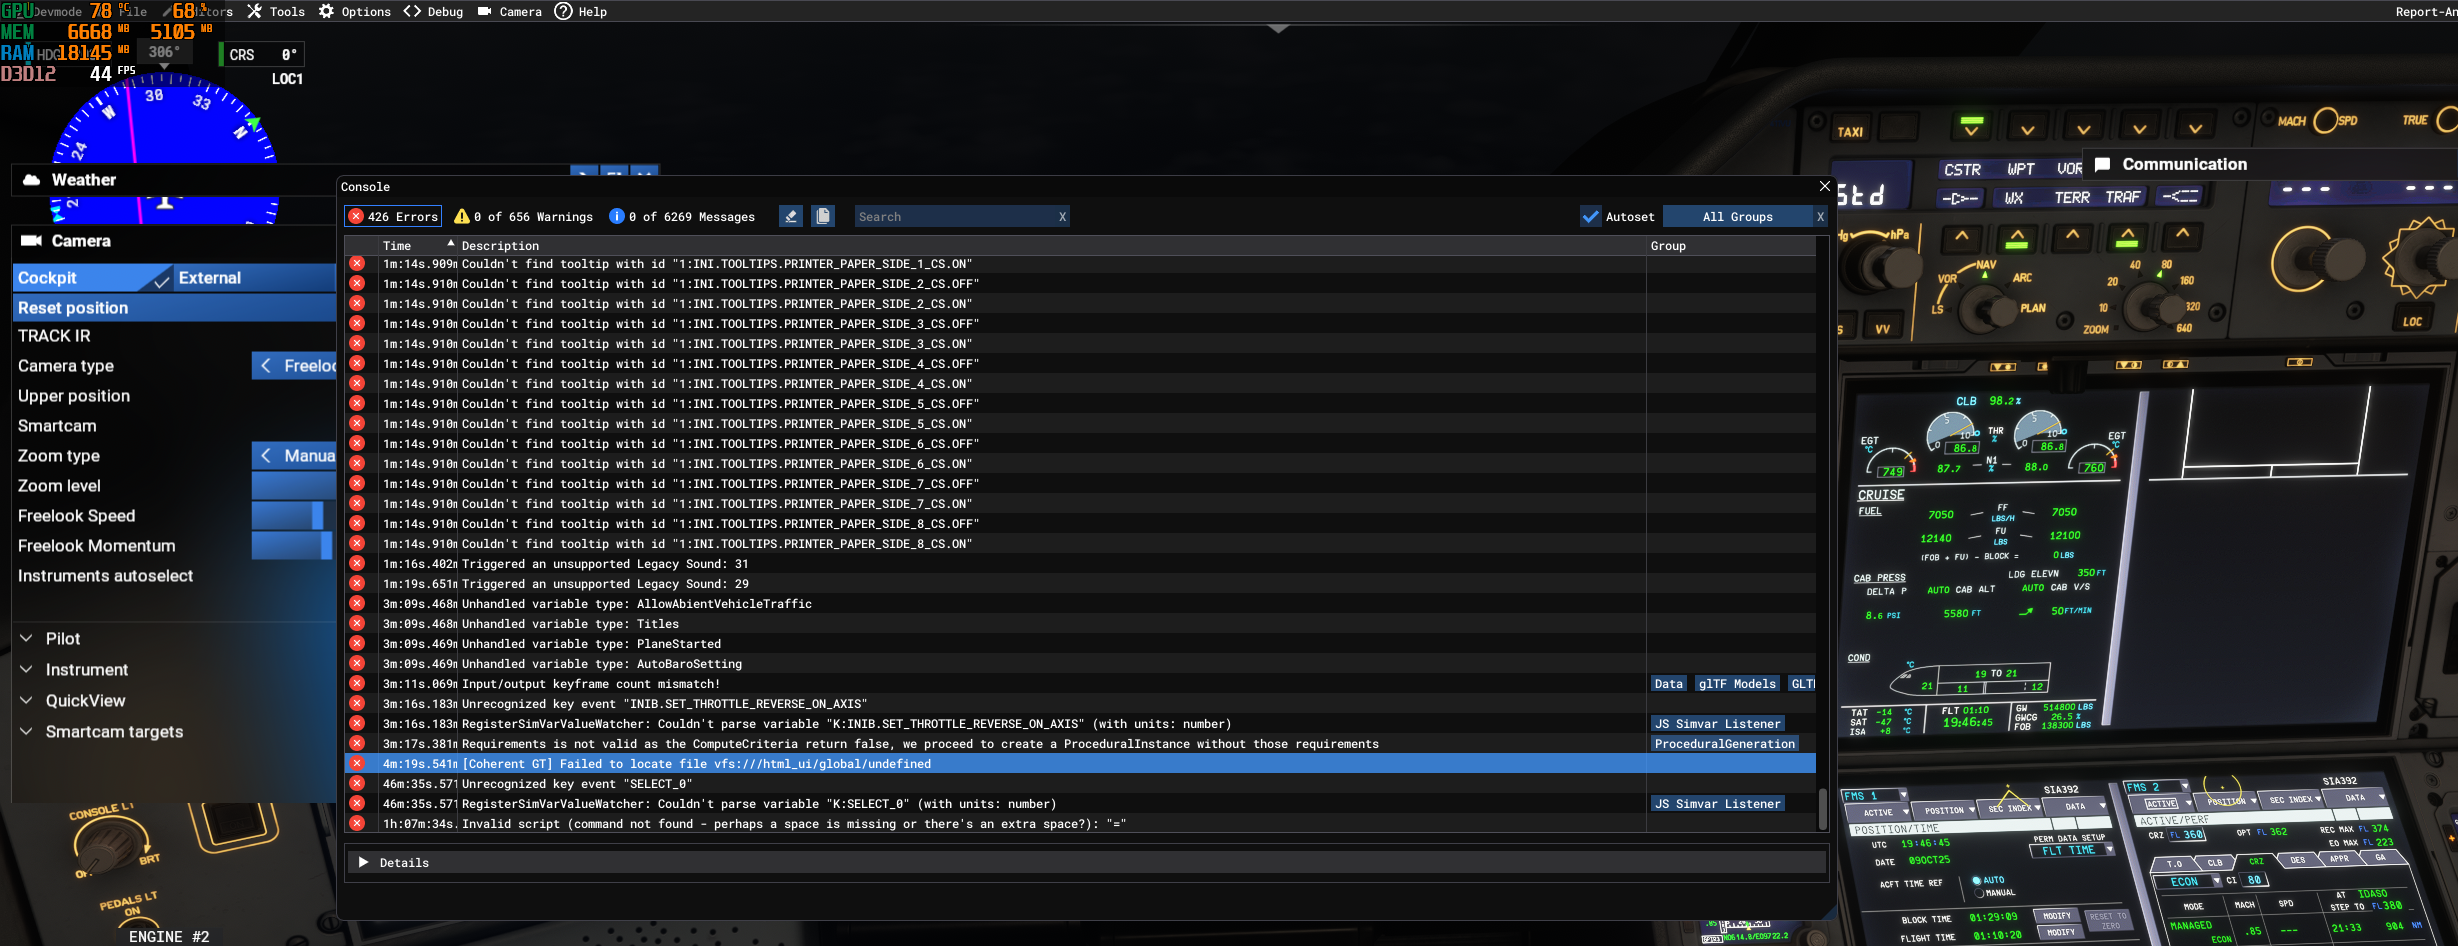Expand the Details section of the Console
The image size is (2458, 946).
click(x=364, y=862)
